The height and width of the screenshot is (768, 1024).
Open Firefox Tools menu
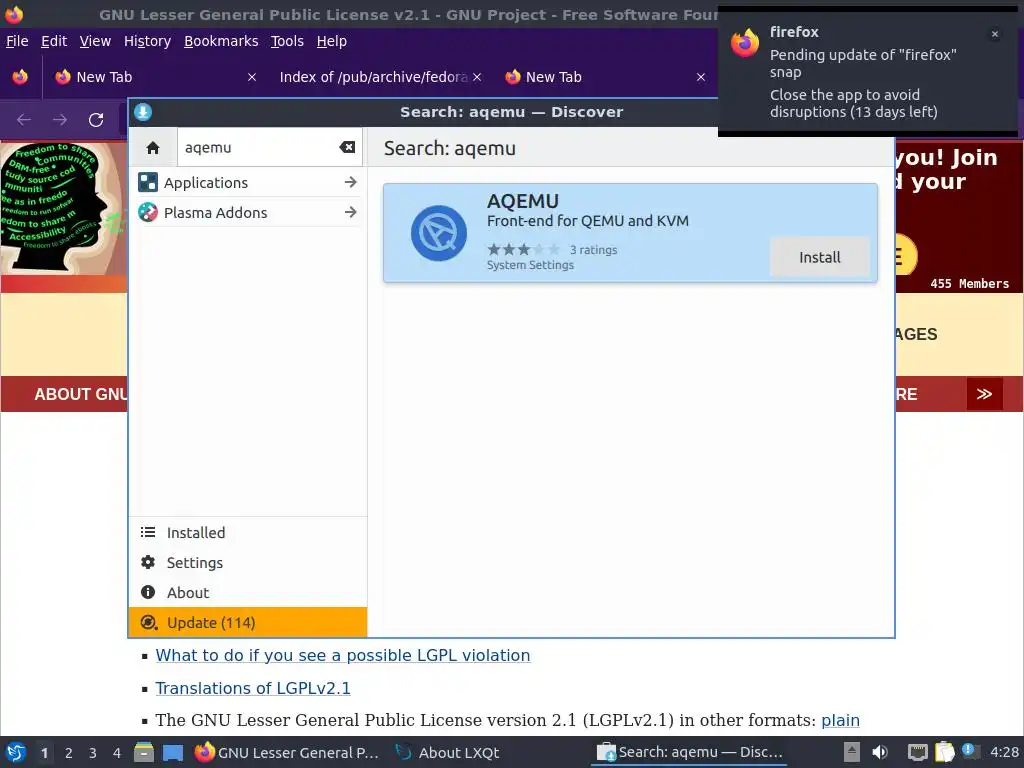(x=287, y=41)
